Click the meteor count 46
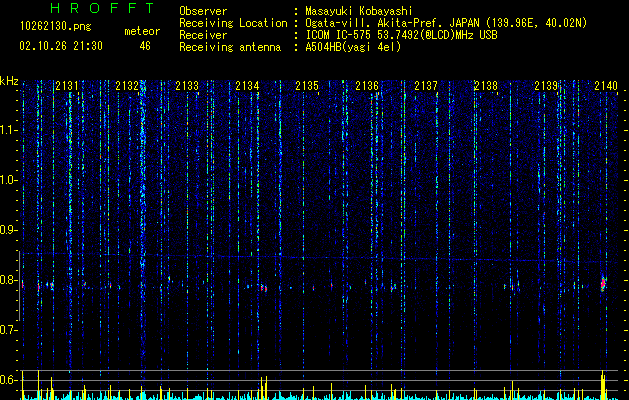Screen dimensions: 629x400 point(145,46)
